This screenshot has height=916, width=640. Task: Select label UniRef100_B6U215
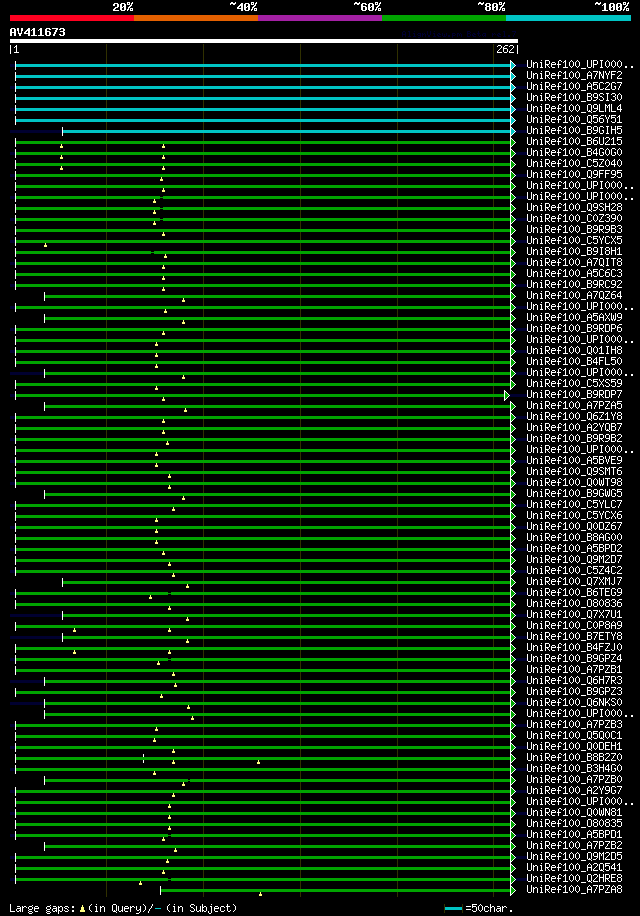click(x=574, y=141)
